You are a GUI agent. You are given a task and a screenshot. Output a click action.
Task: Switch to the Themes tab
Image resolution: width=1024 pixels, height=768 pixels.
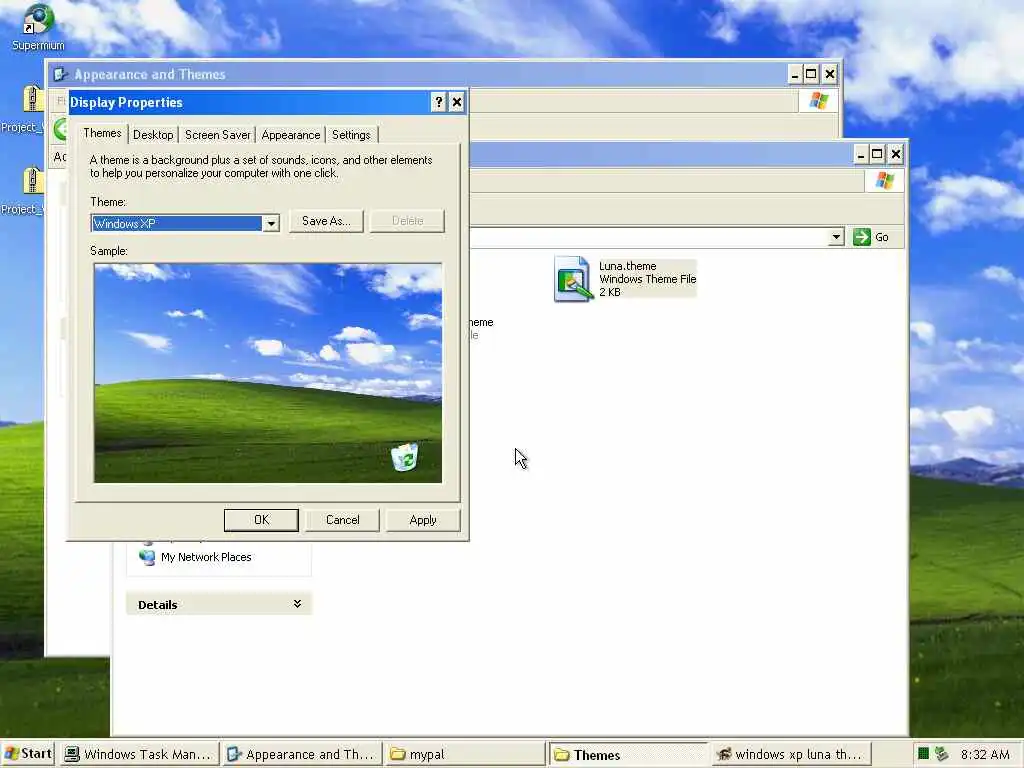coord(102,133)
